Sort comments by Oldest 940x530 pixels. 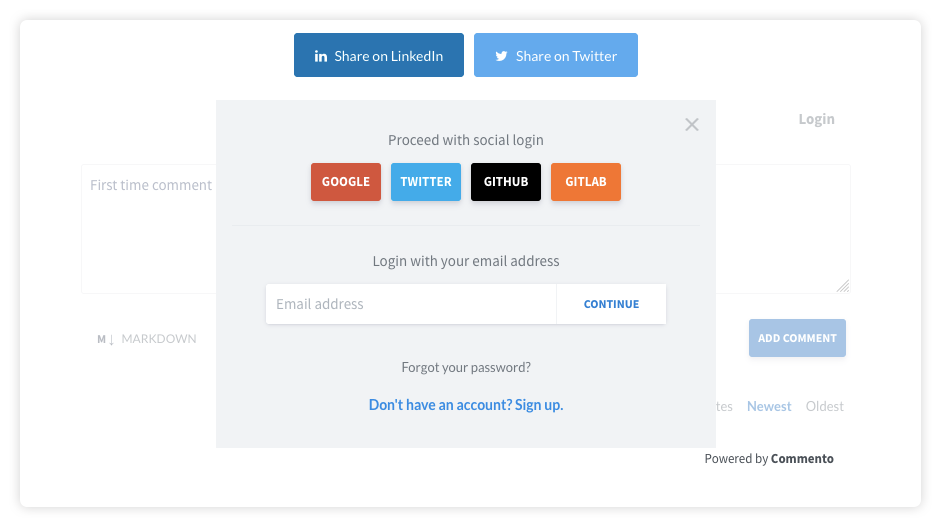coord(825,406)
